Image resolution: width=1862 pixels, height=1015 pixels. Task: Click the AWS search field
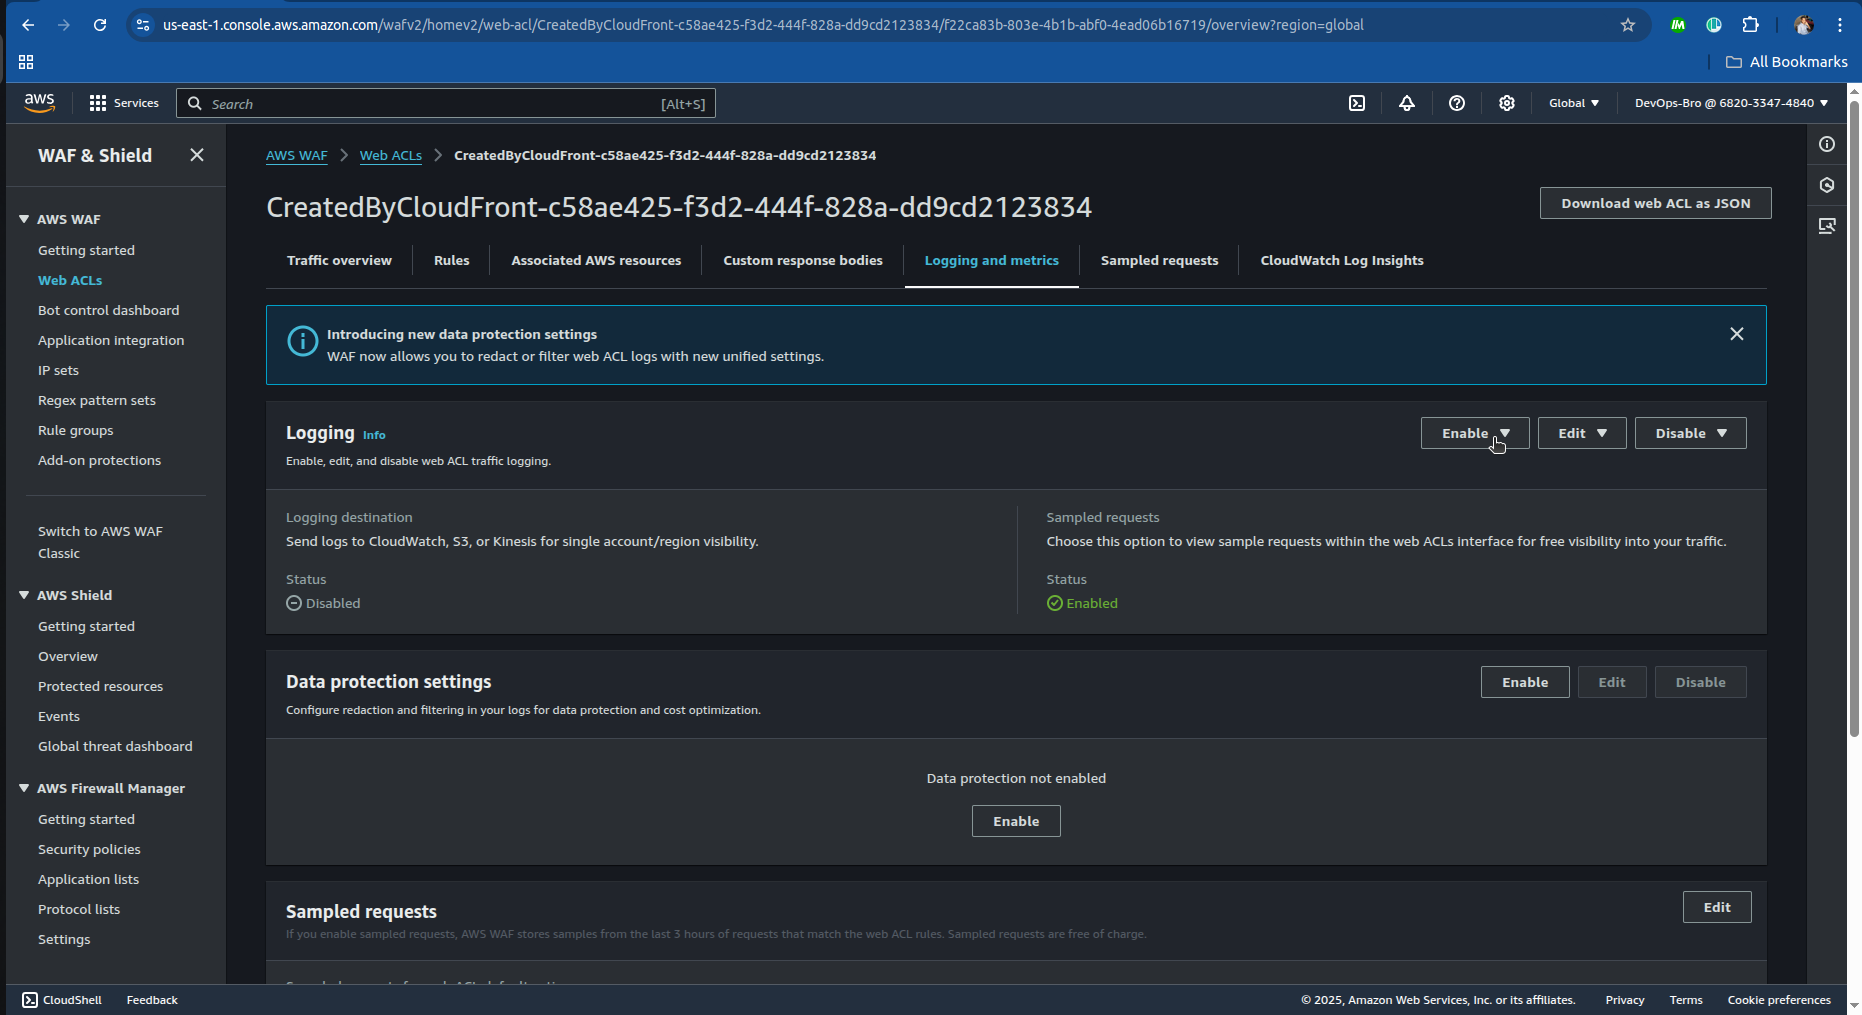coord(446,103)
